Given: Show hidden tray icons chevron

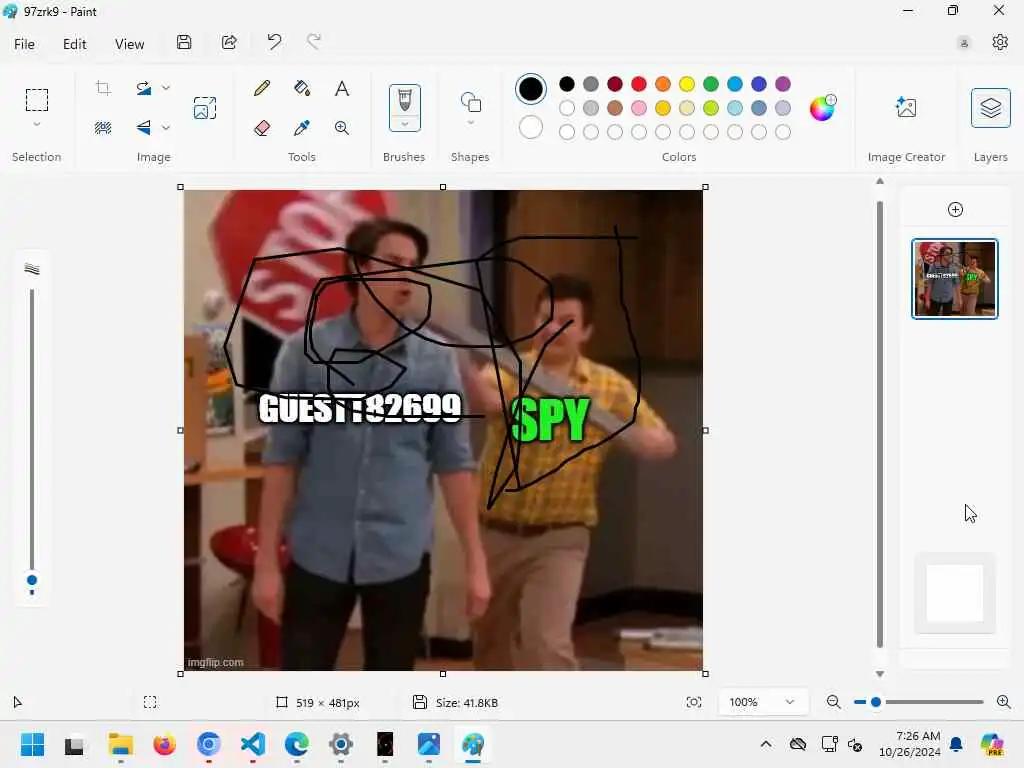Looking at the screenshot, I should coord(766,744).
